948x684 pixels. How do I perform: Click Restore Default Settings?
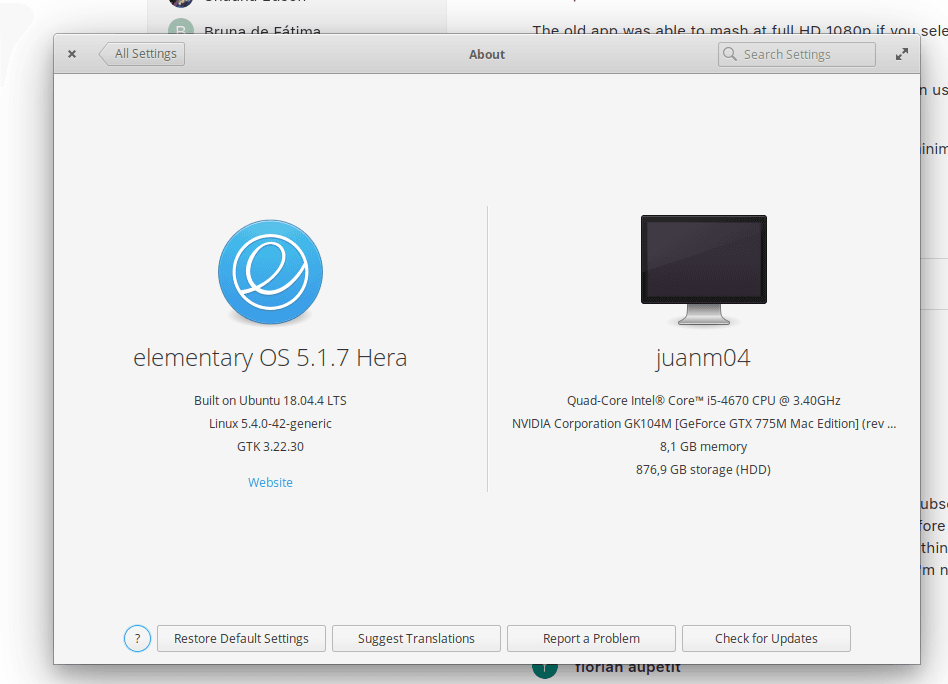click(241, 639)
